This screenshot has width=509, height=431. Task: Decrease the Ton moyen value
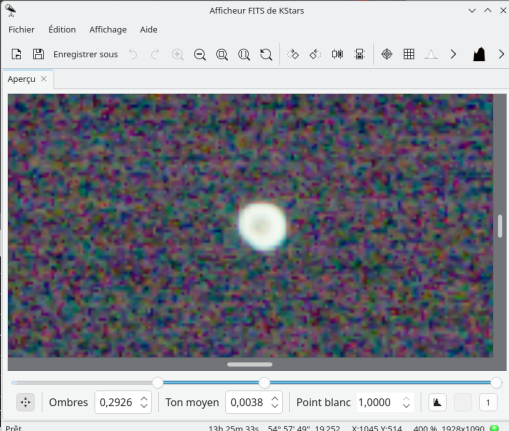[275, 406]
